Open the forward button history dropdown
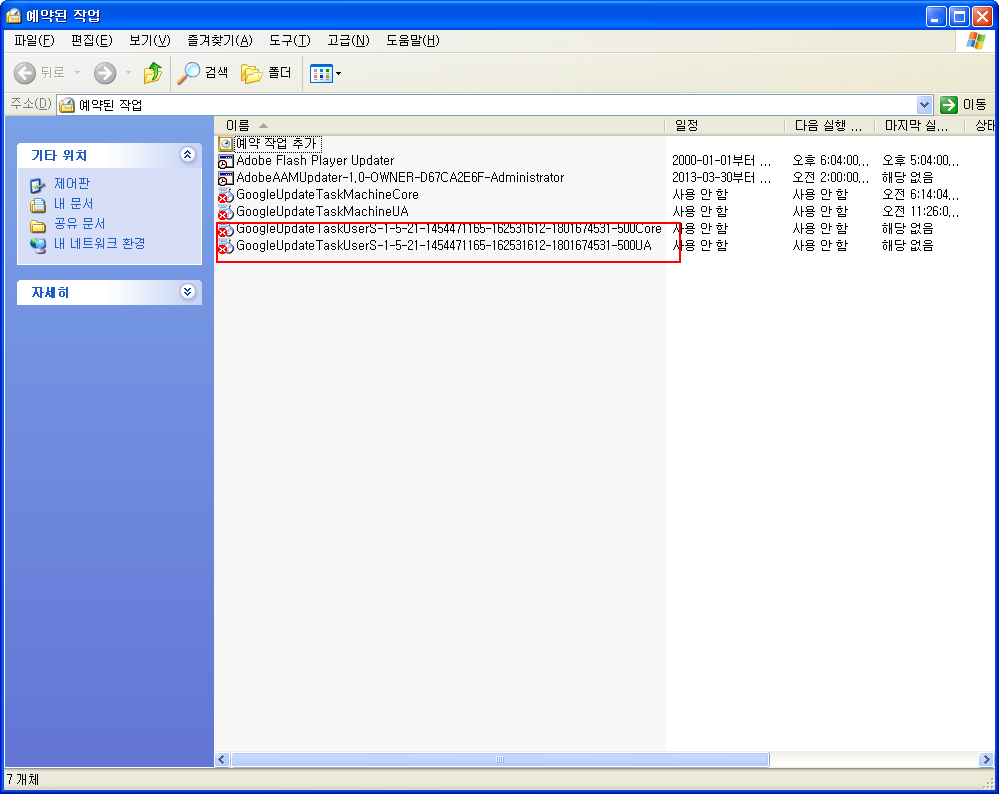Viewport: 999px width, 794px height. click(128, 73)
